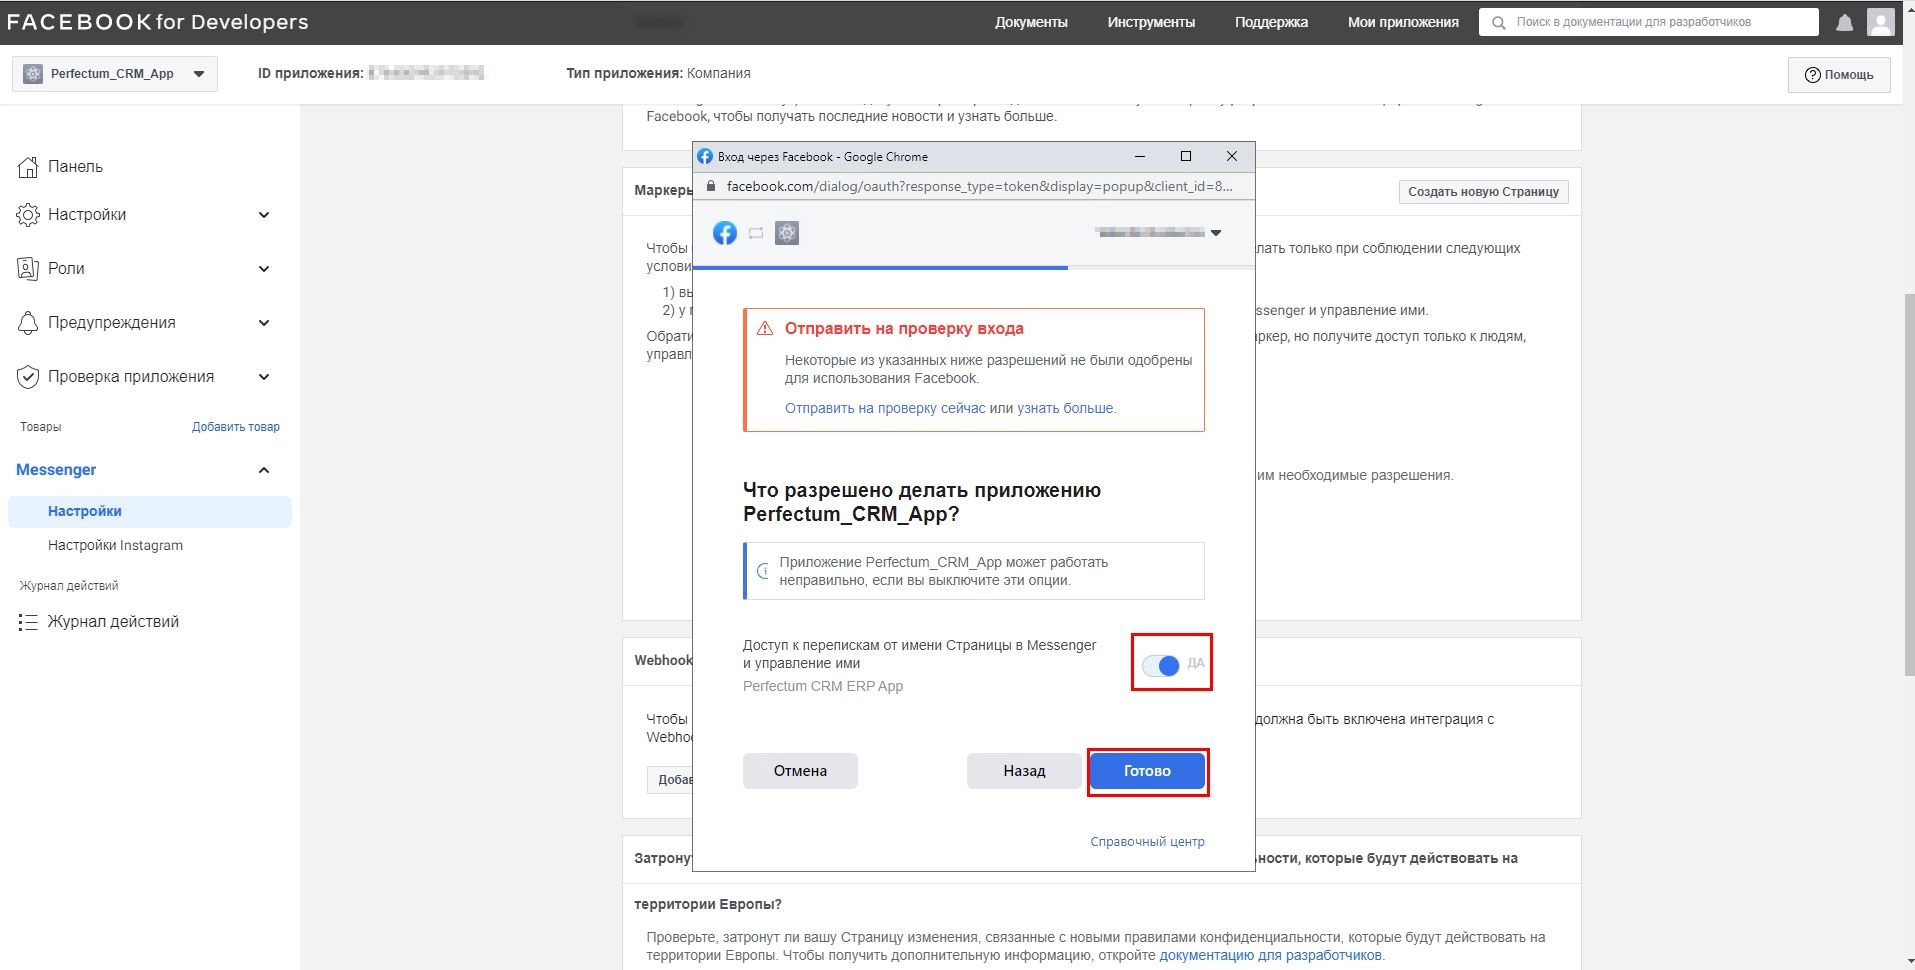Click the Роли person badge icon
1915x970 pixels.
(x=28, y=269)
